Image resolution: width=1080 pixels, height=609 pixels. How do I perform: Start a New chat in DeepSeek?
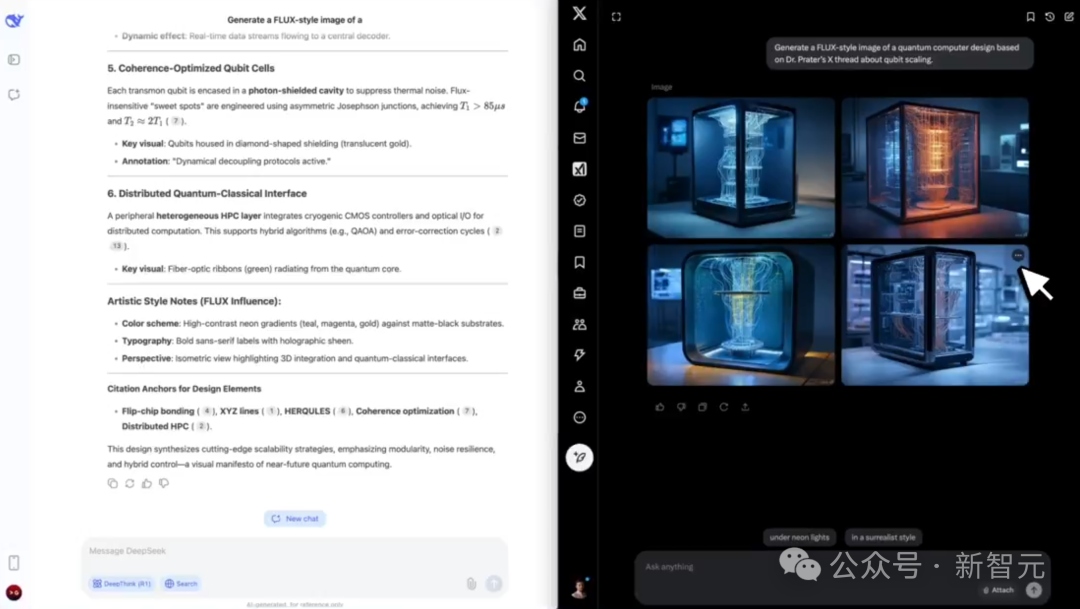pyautogui.click(x=295, y=519)
